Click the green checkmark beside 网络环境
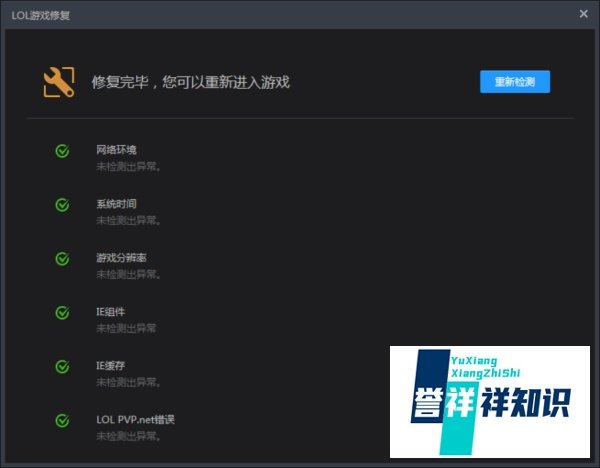600x468 pixels. pos(62,151)
